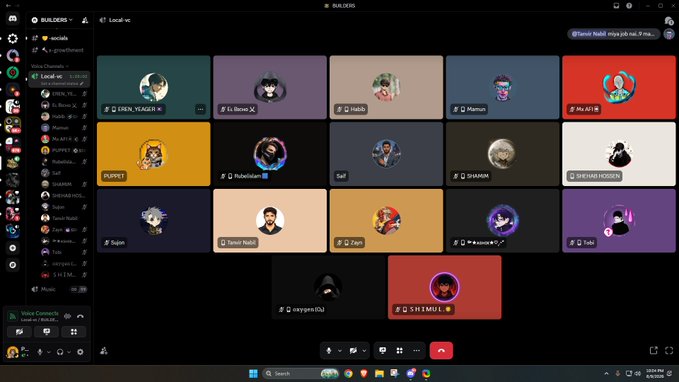This screenshot has height=382, width=679.
Task: Click Sujon in the sidebar member list
Action: [x=64, y=207]
